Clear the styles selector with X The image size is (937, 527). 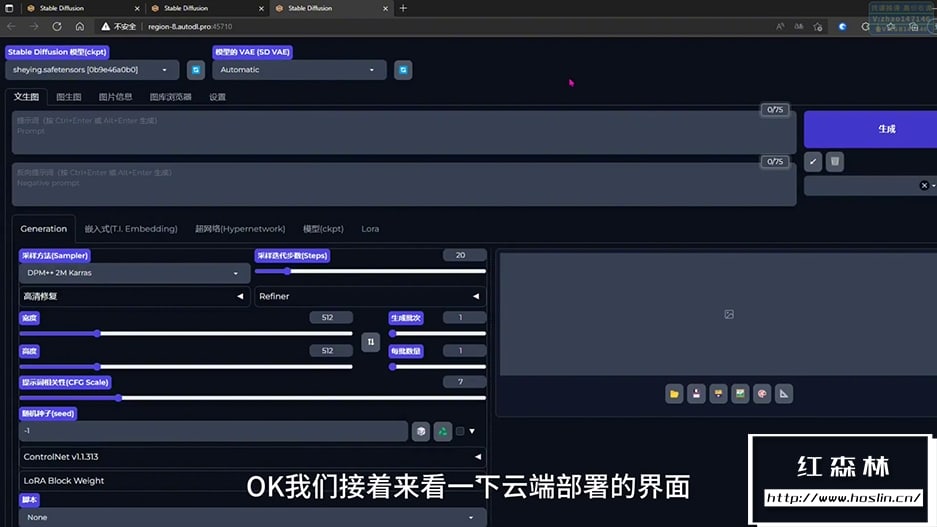(x=924, y=185)
